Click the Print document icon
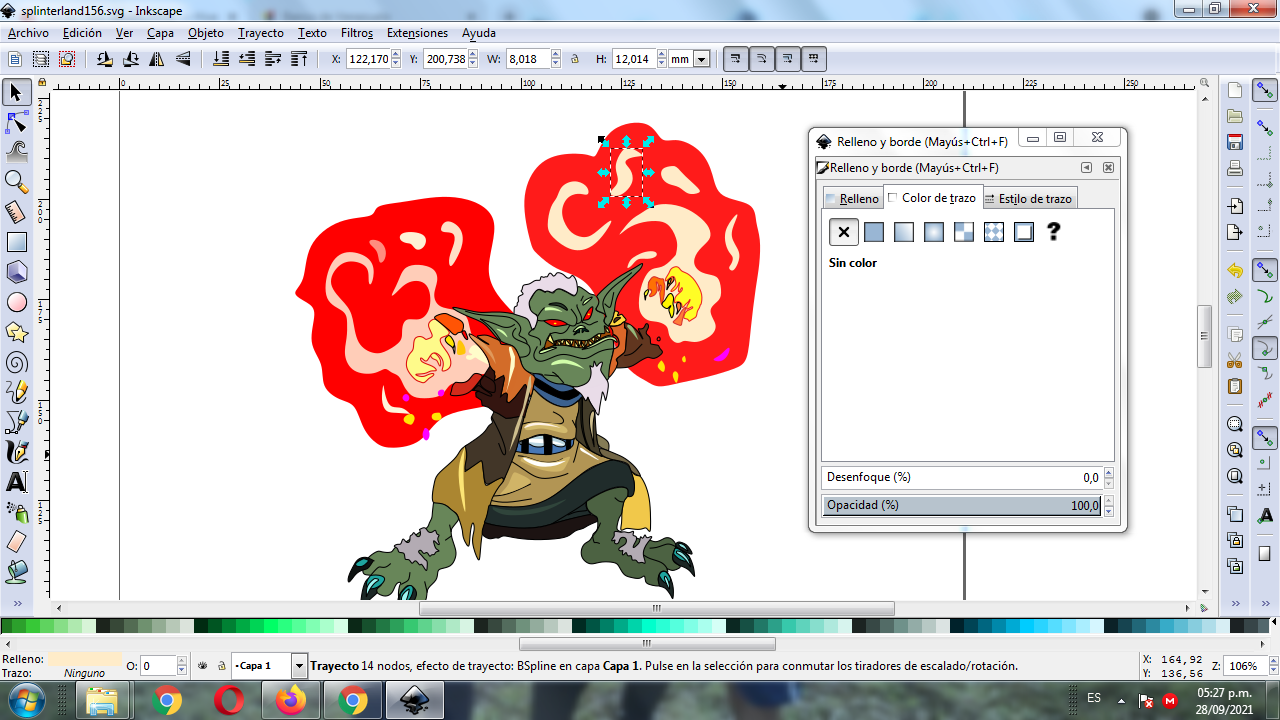1280x720 pixels. tap(1235, 168)
